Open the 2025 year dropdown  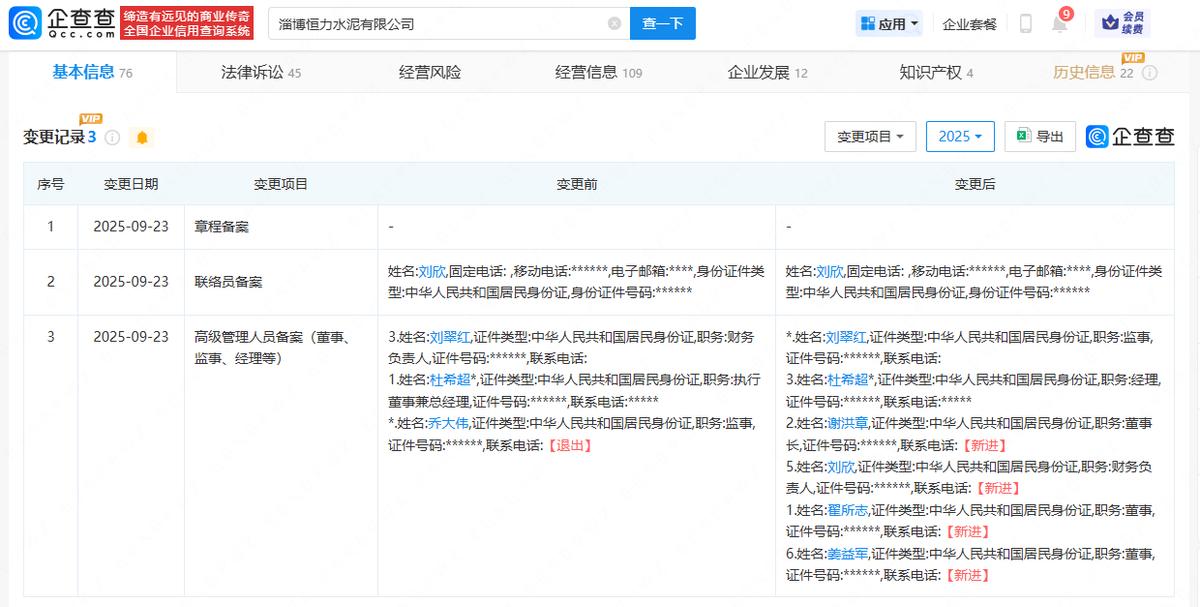point(960,136)
